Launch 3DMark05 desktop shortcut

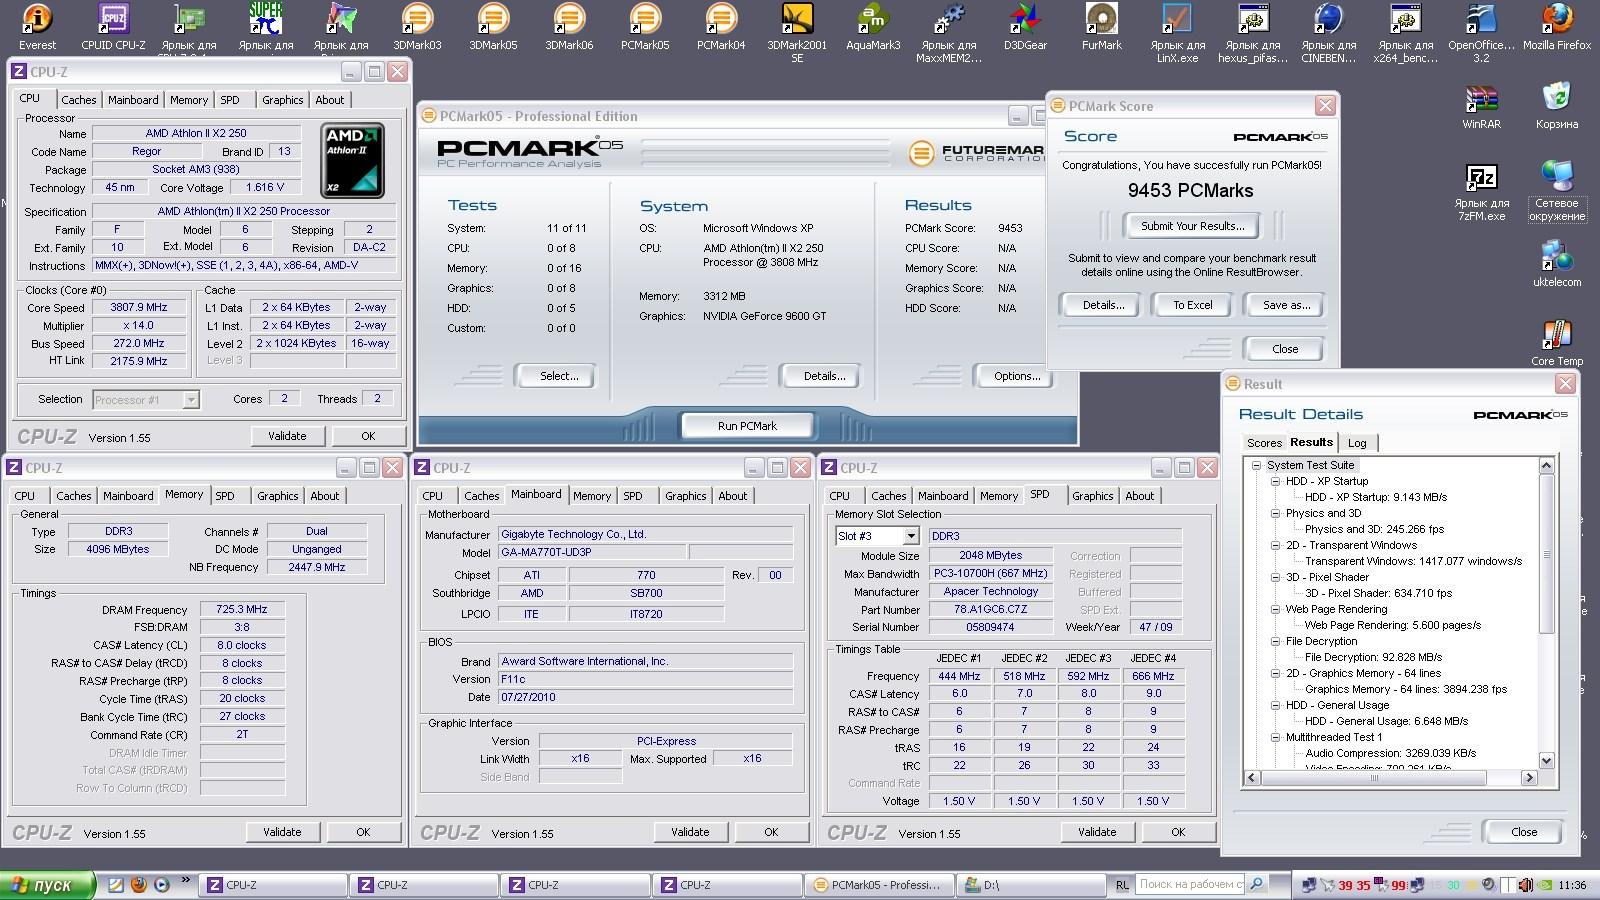(493, 26)
